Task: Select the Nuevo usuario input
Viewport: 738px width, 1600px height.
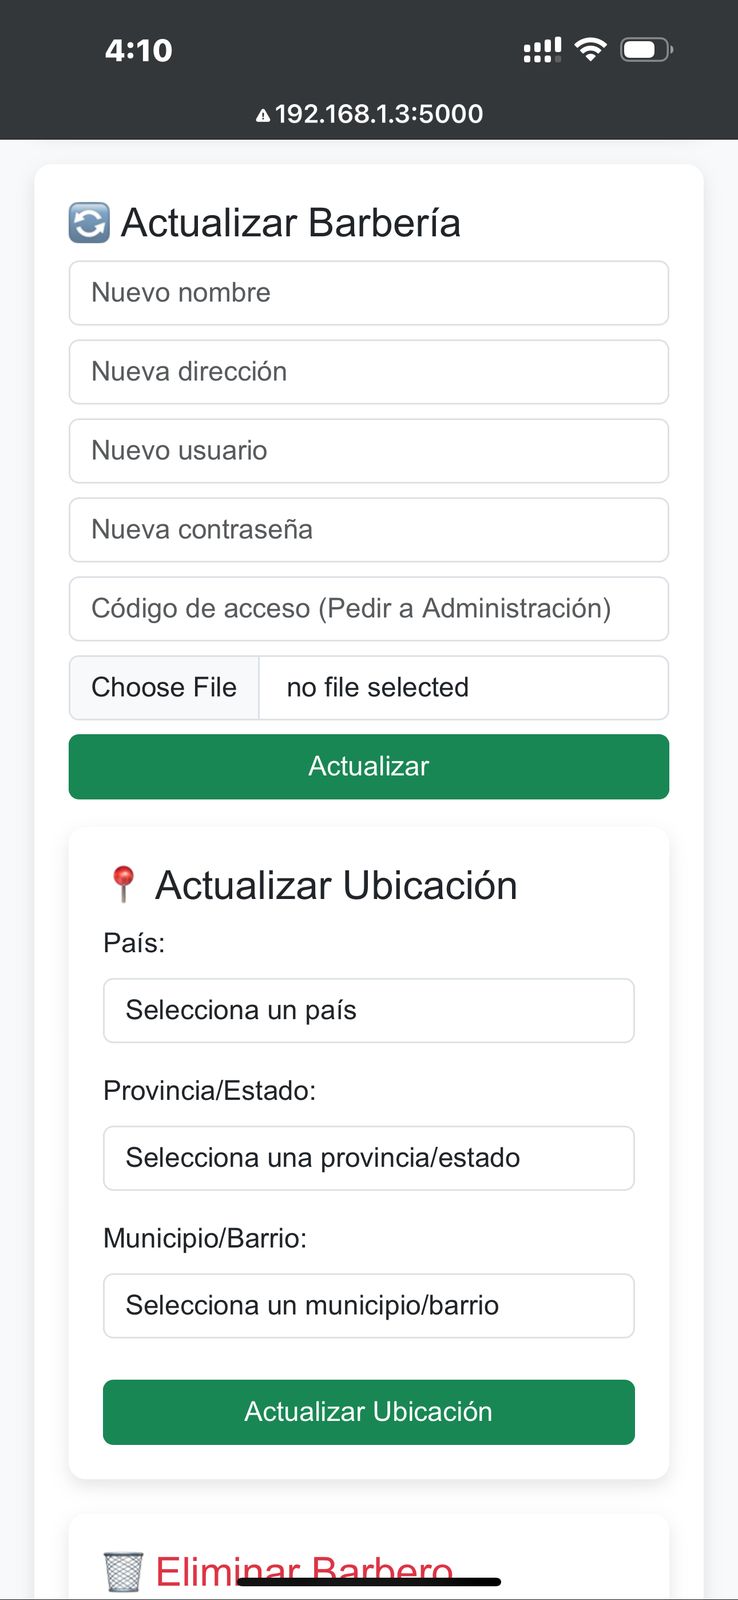Action: (x=368, y=451)
